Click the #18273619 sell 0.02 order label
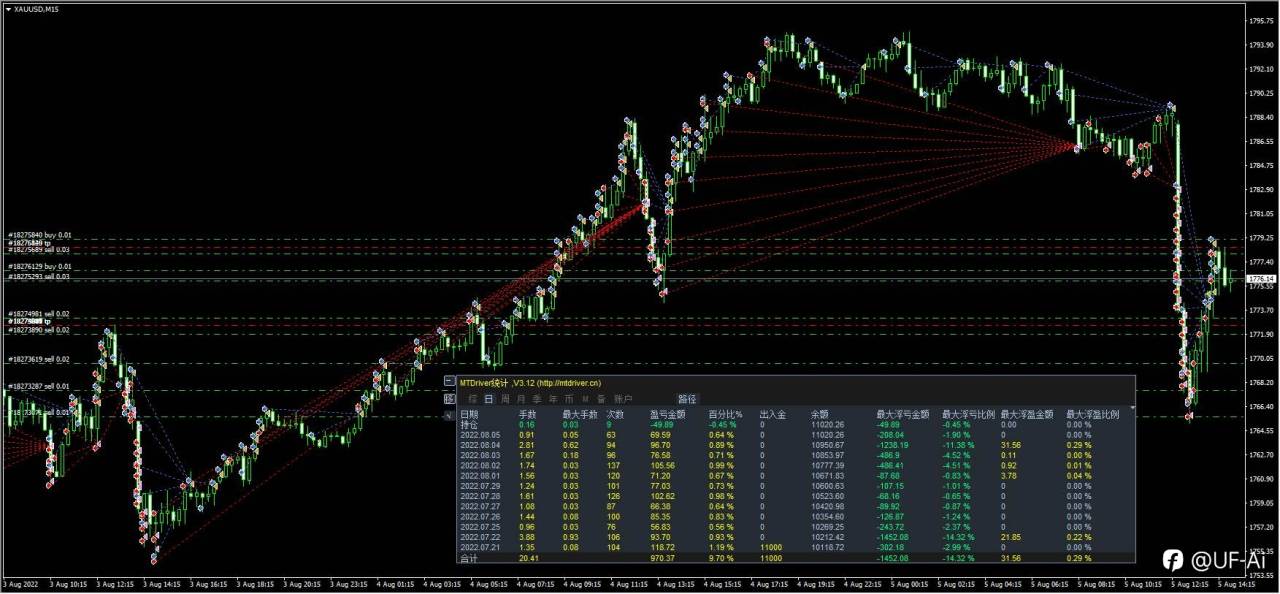This screenshot has height=594, width=1280. tap(38, 359)
